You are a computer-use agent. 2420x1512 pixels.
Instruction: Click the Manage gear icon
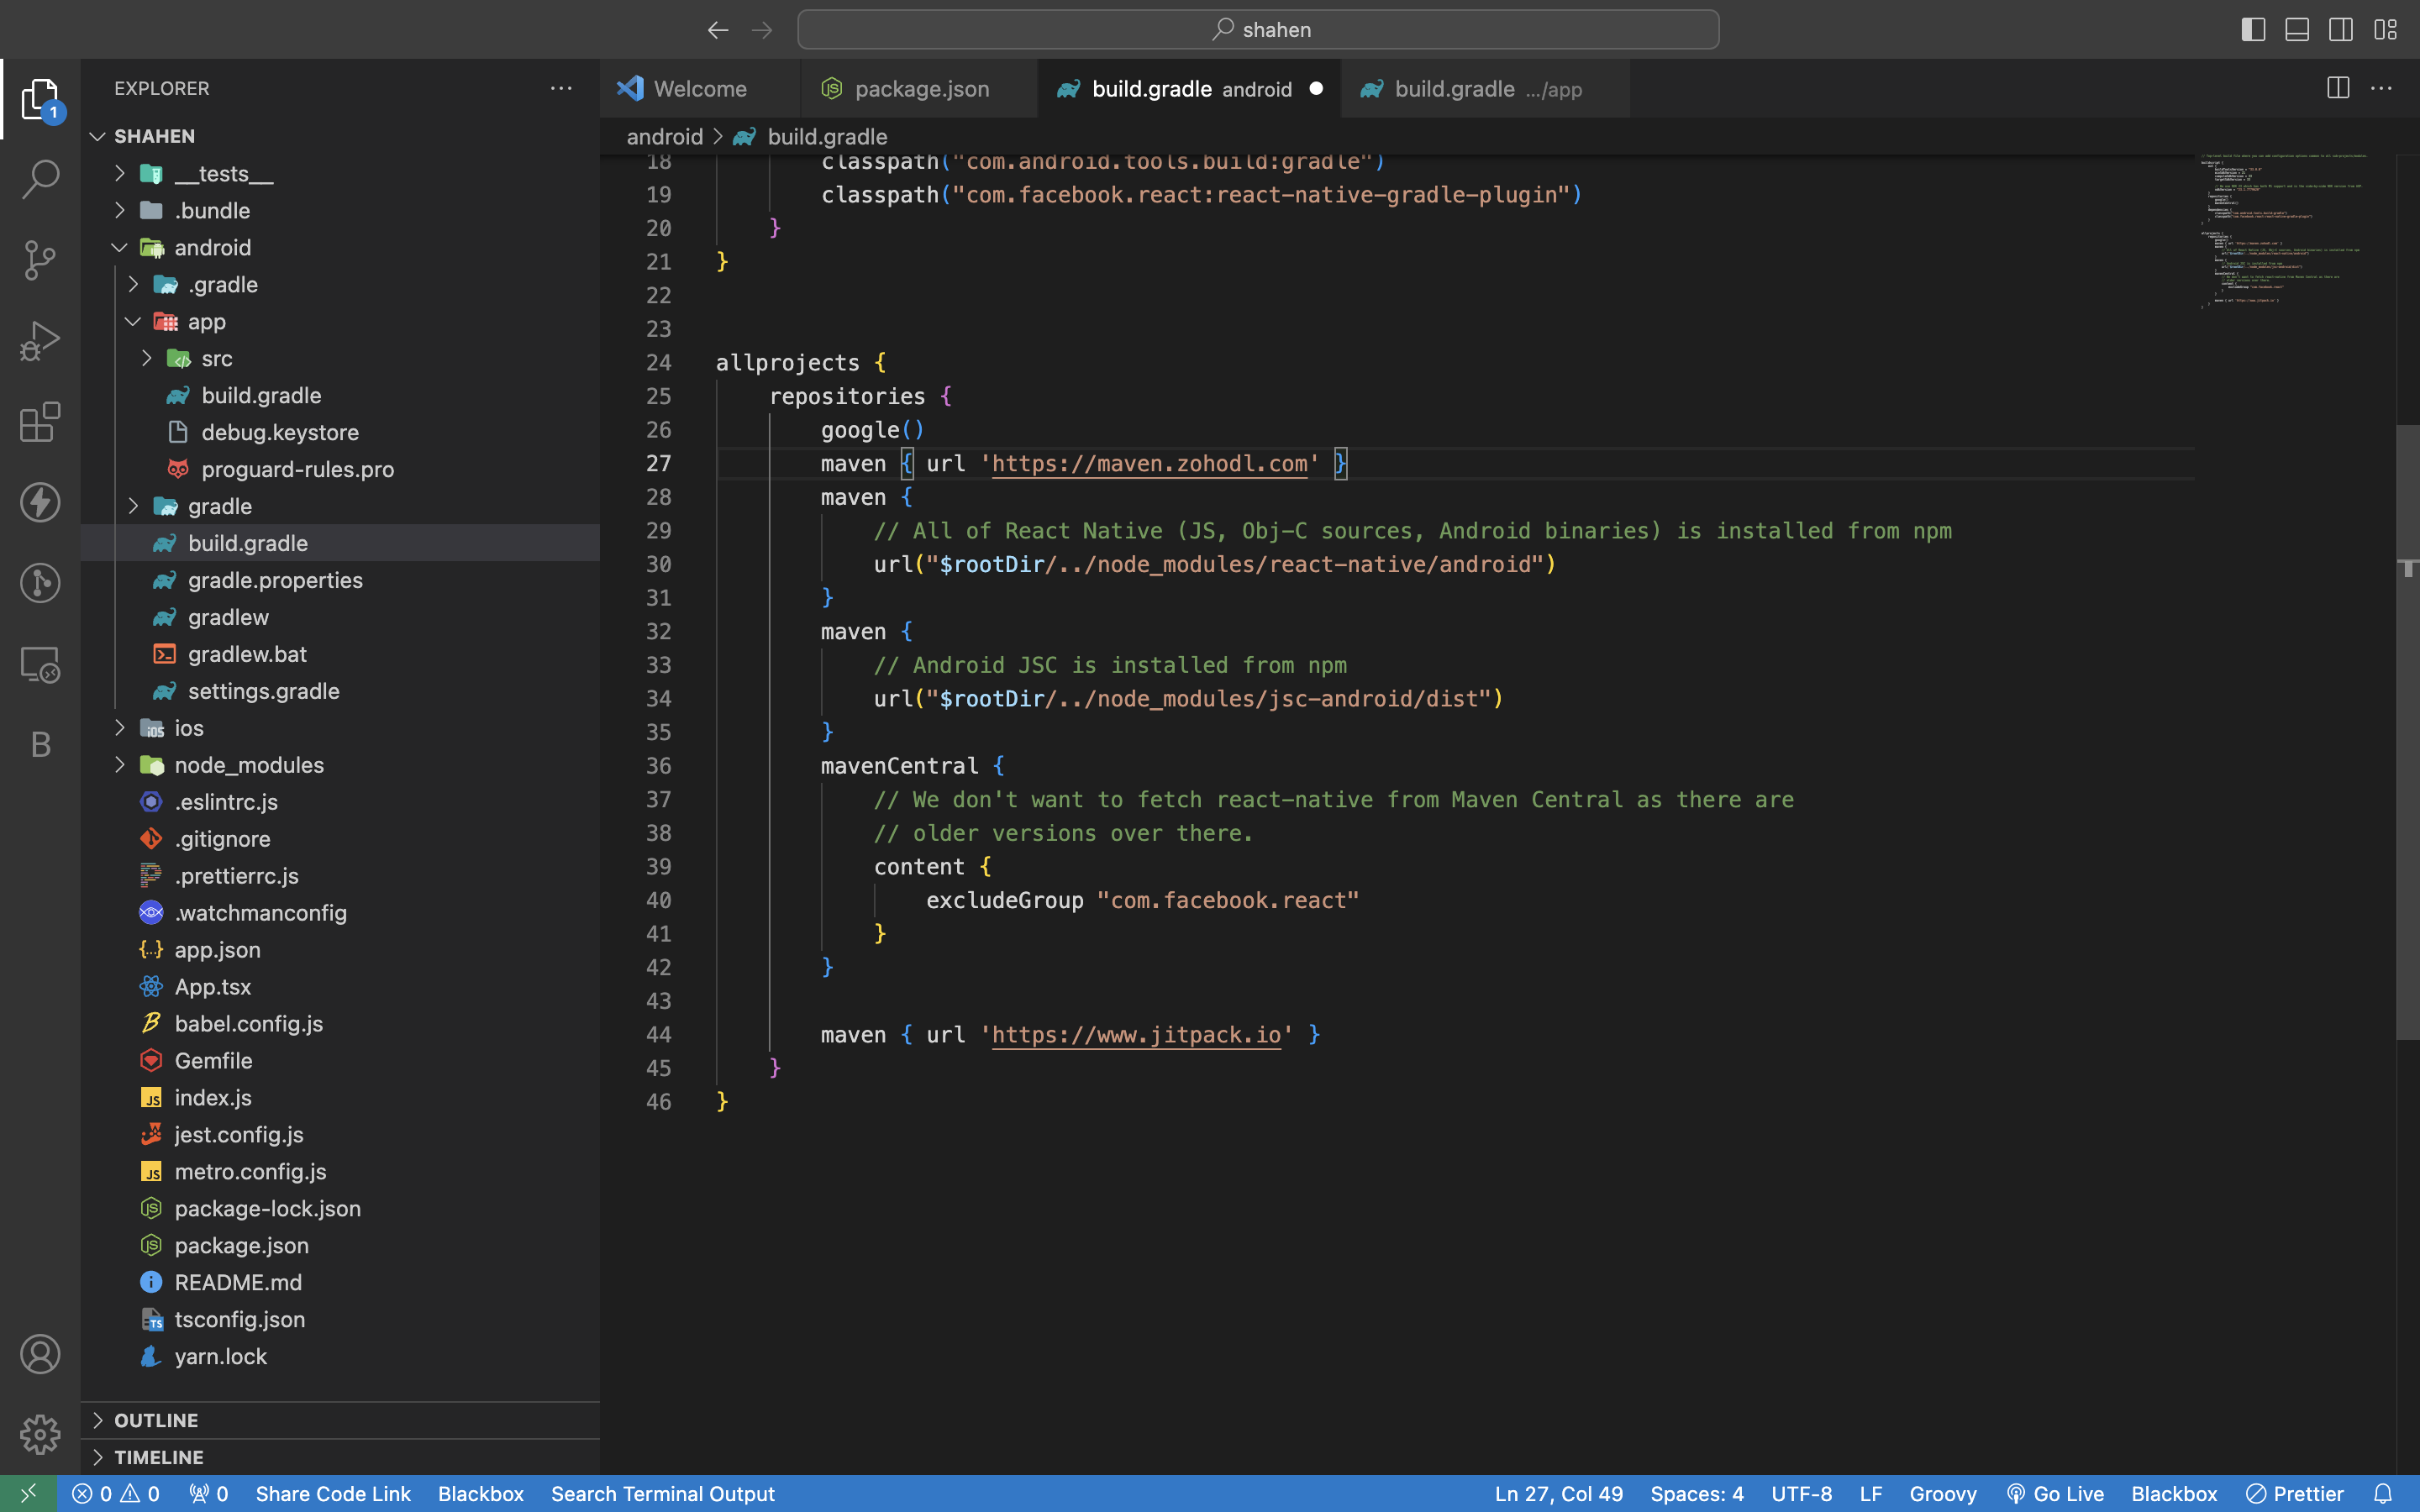pyautogui.click(x=40, y=1434)
